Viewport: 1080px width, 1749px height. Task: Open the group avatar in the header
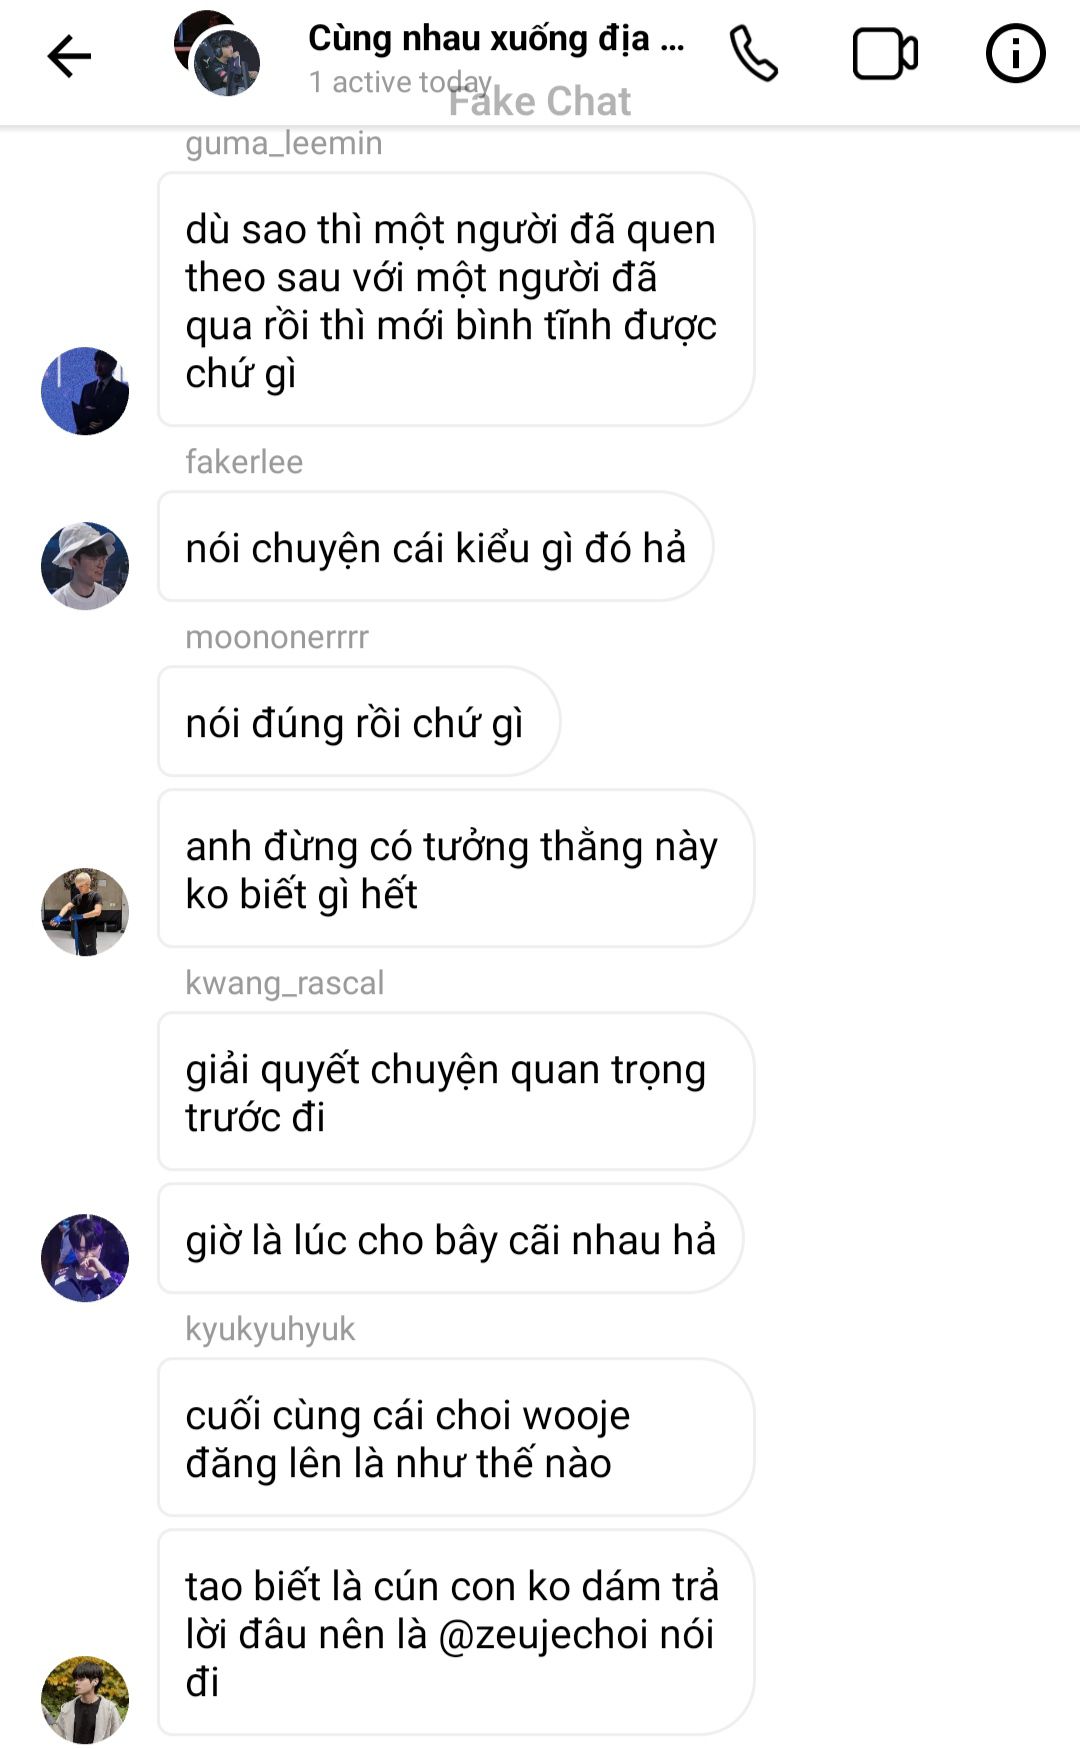tap(217, 54)
